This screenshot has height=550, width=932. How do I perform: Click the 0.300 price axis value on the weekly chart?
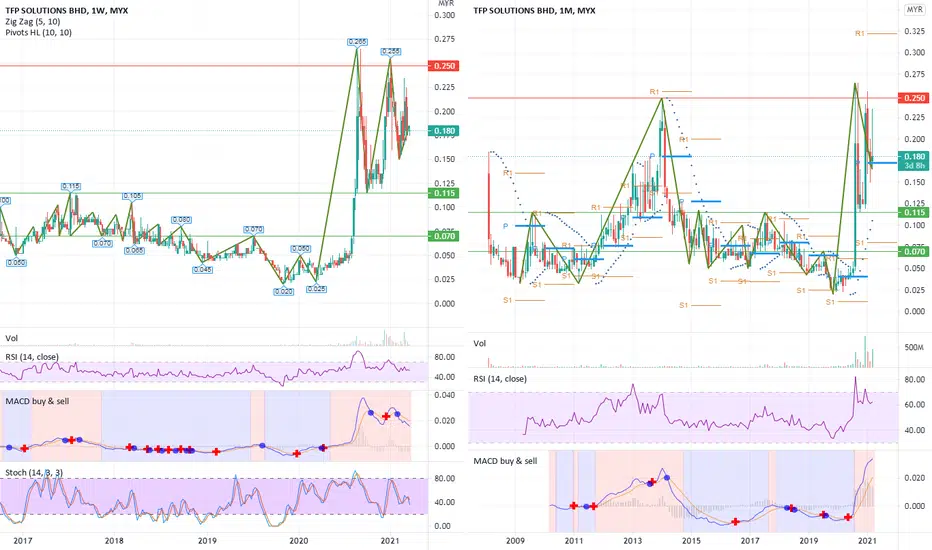coord(444,15)
